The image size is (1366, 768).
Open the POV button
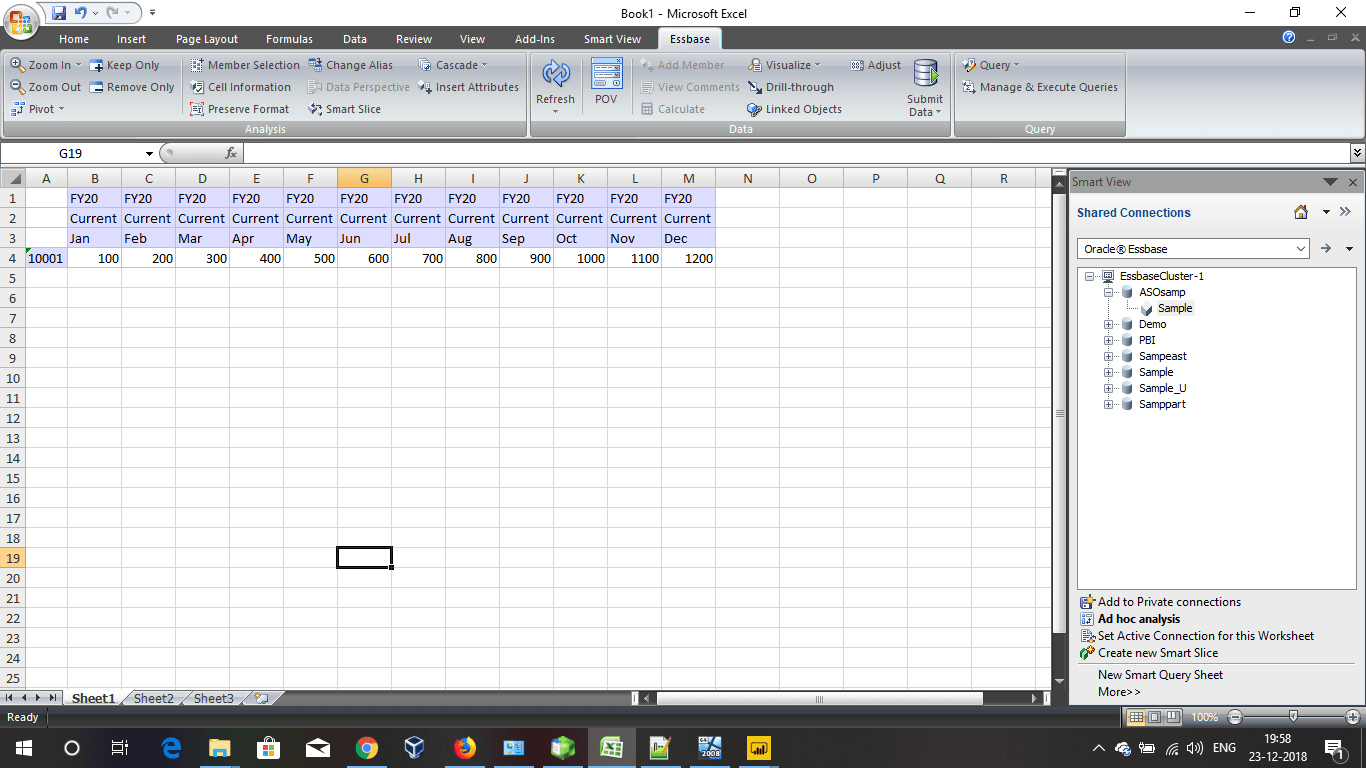coord(606,82)
